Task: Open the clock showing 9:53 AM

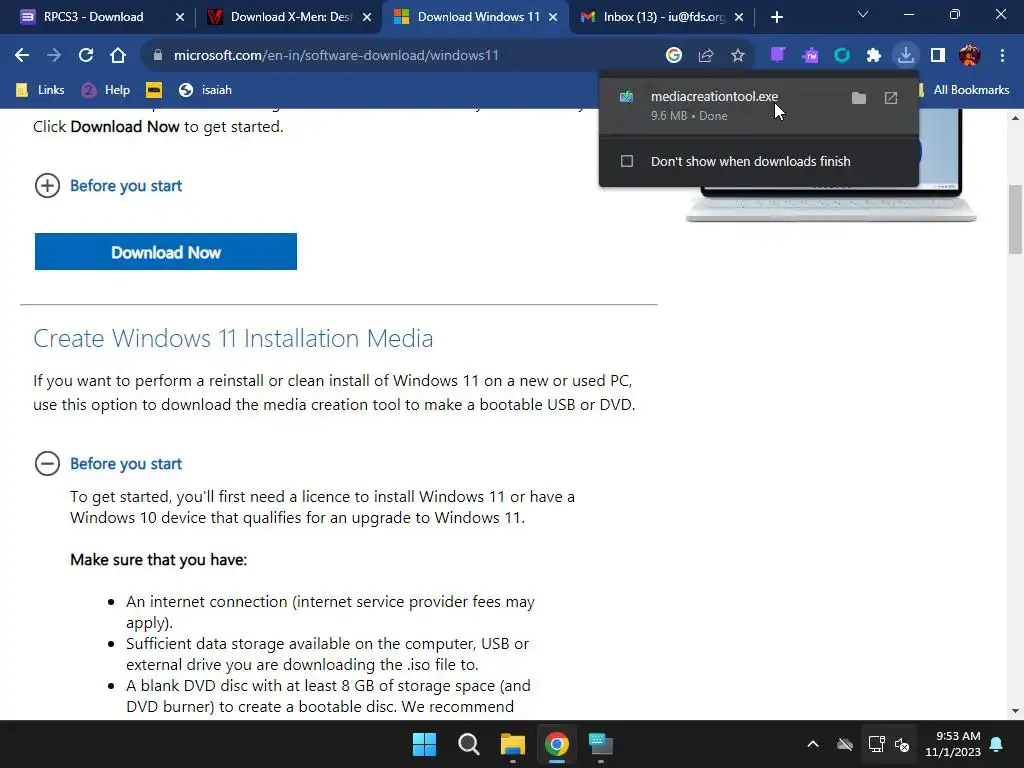Action: coord(953,744)
